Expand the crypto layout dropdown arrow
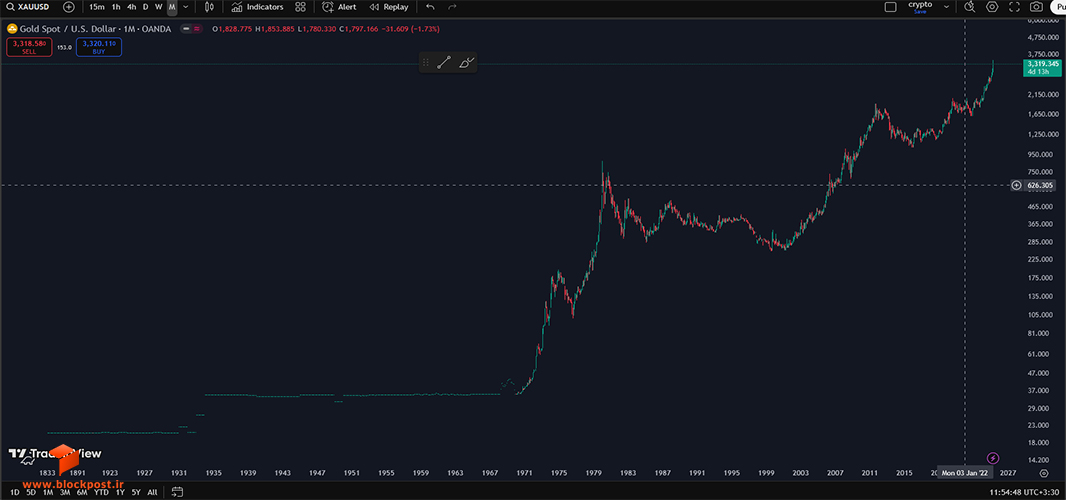1066x500 pixels. (x=946, y=7)
